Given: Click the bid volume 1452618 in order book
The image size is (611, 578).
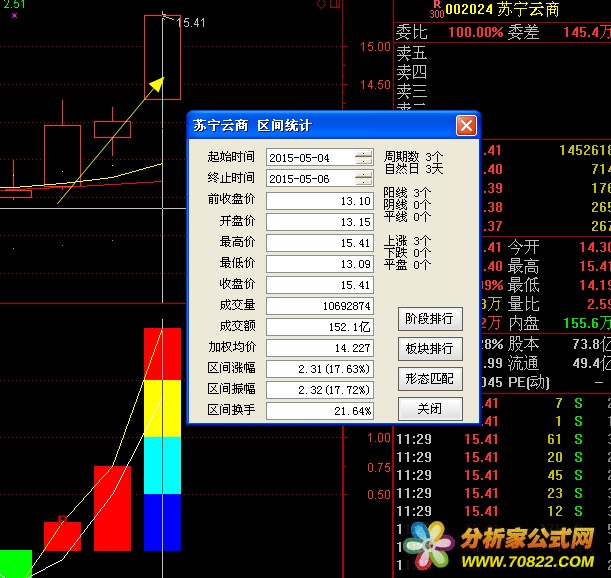Looking at the screenshot, I should [585, 150].
